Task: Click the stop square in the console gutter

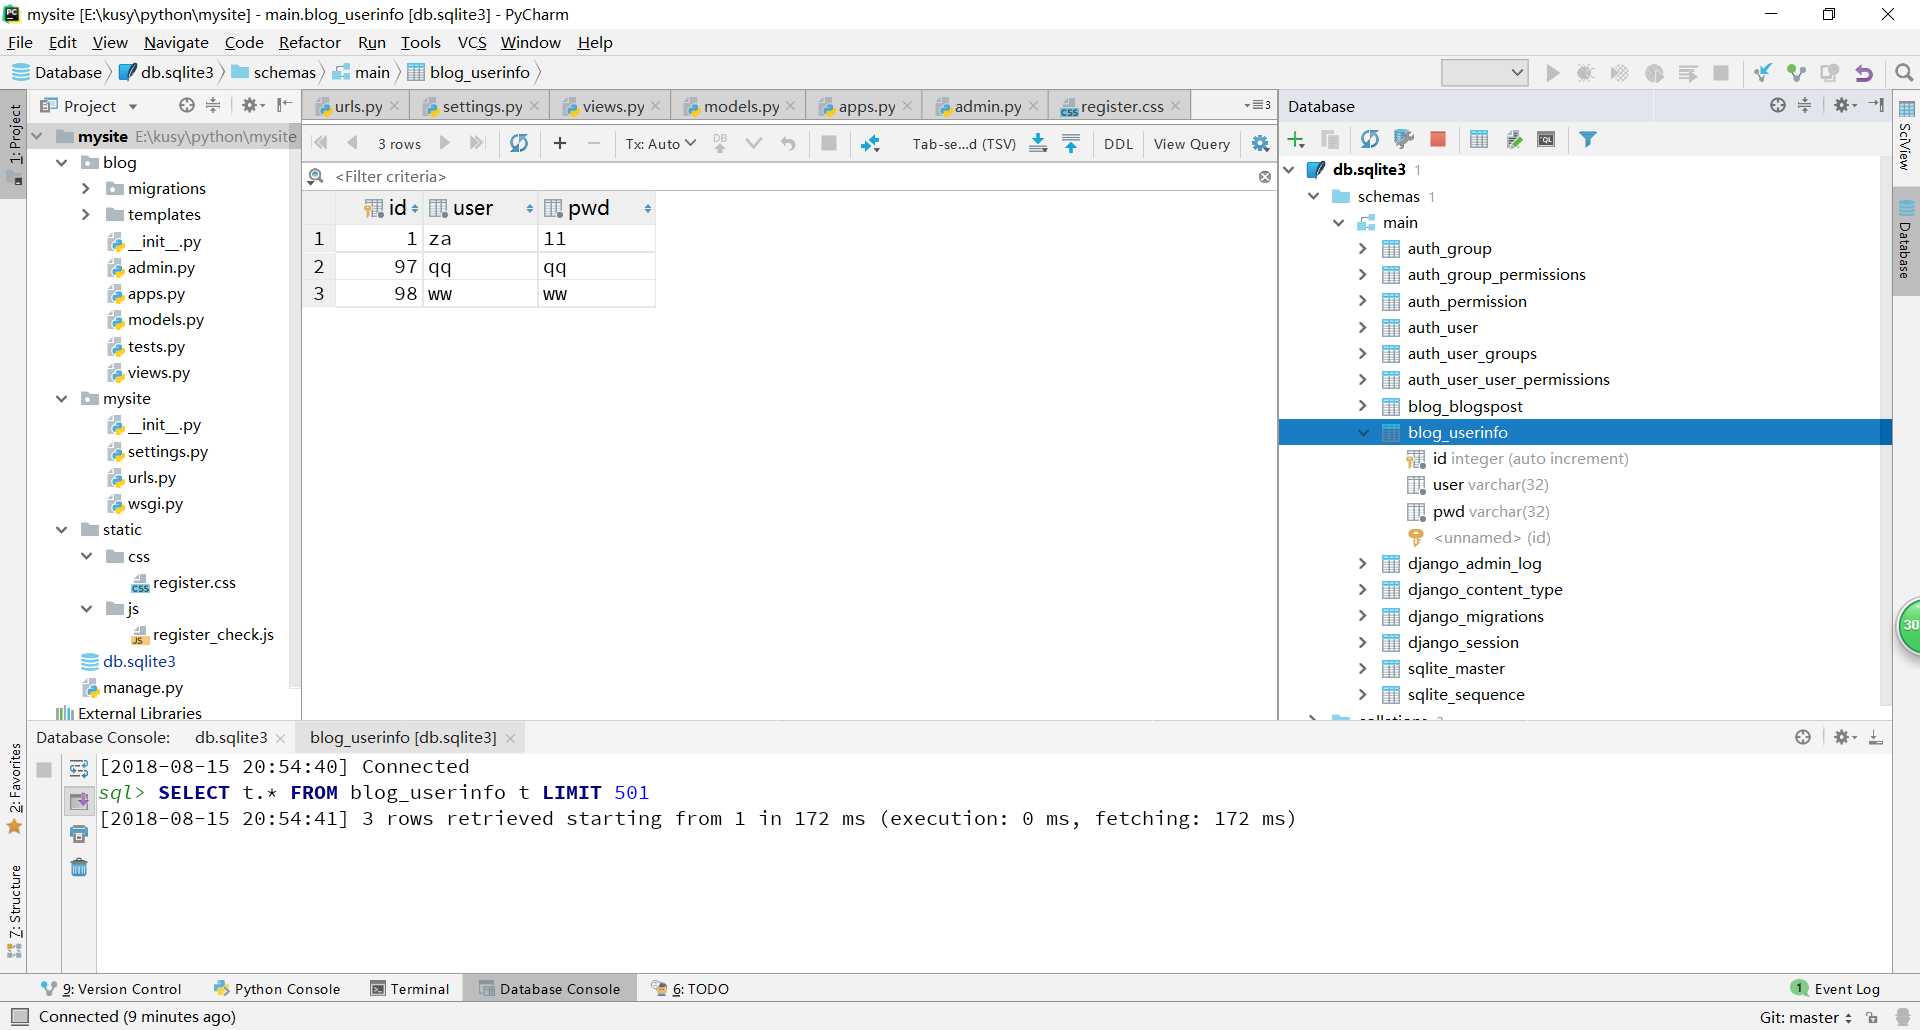Action: [x=44, y=770]
